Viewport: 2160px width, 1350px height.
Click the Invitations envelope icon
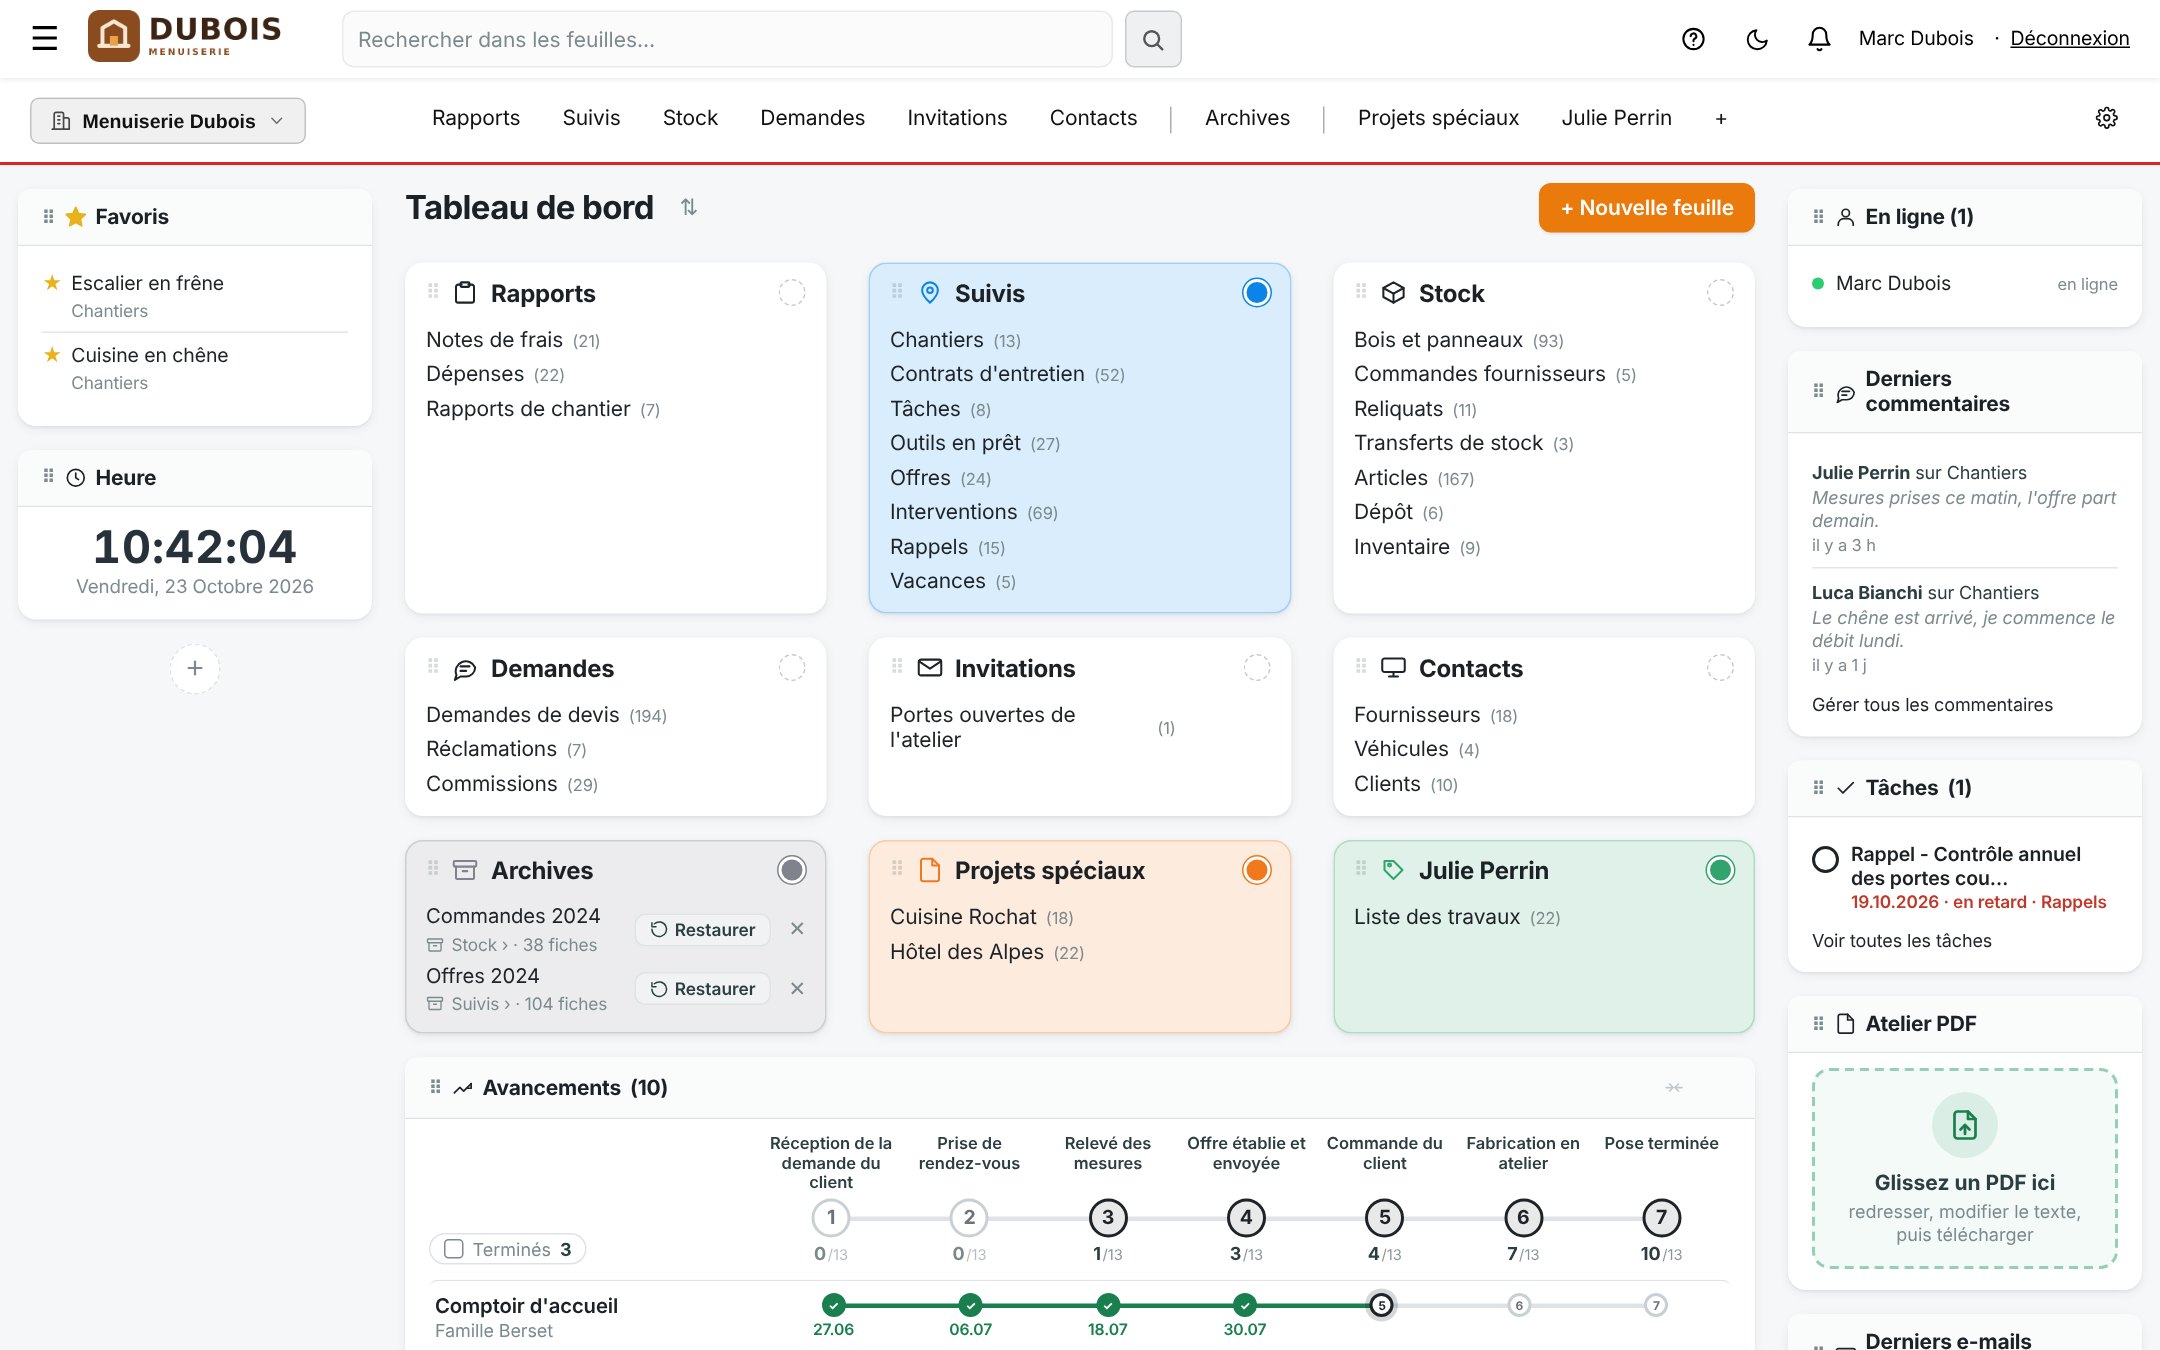coord(930,667)
